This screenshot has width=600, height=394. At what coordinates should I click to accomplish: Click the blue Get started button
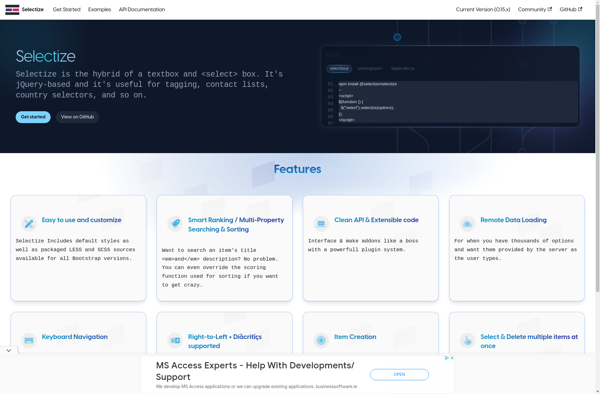coord(33,117)
